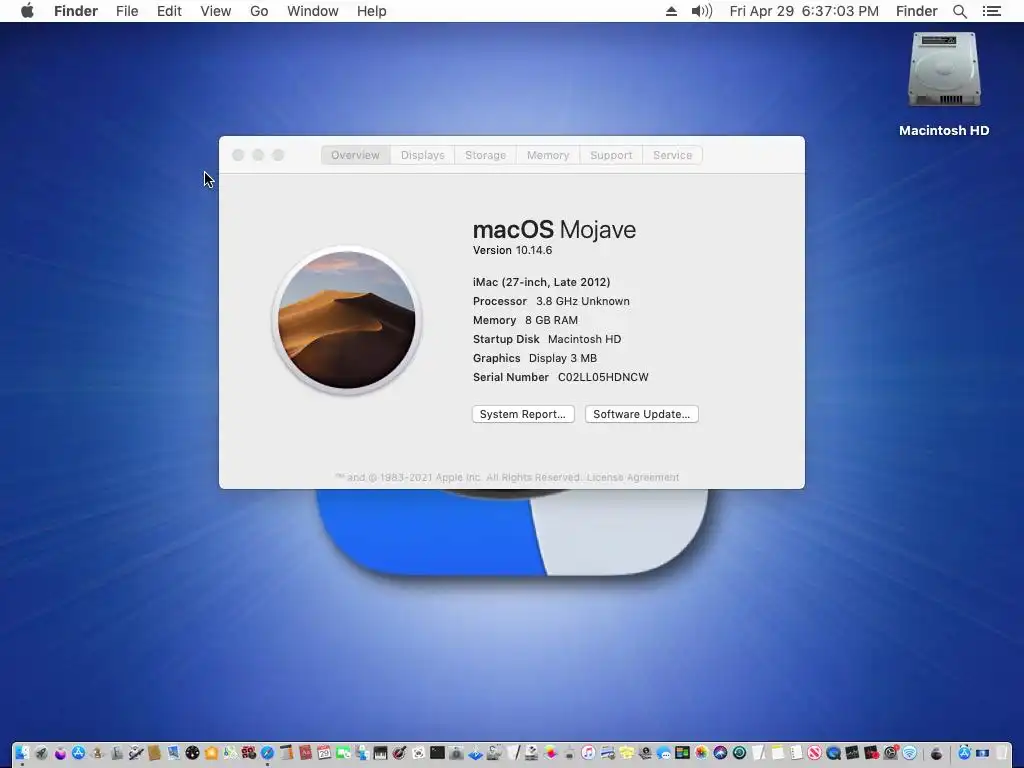Image resolution: width=1024 pixels, height=768 pixels.
Task: Open the Trash in the Dock
Action: (1000, 753)
